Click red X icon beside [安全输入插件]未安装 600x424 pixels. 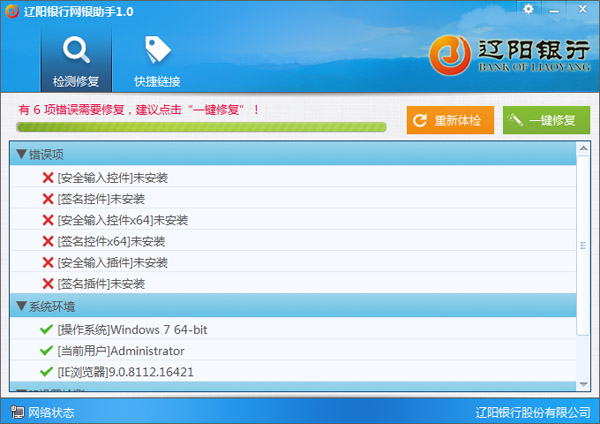coord(48,263)
